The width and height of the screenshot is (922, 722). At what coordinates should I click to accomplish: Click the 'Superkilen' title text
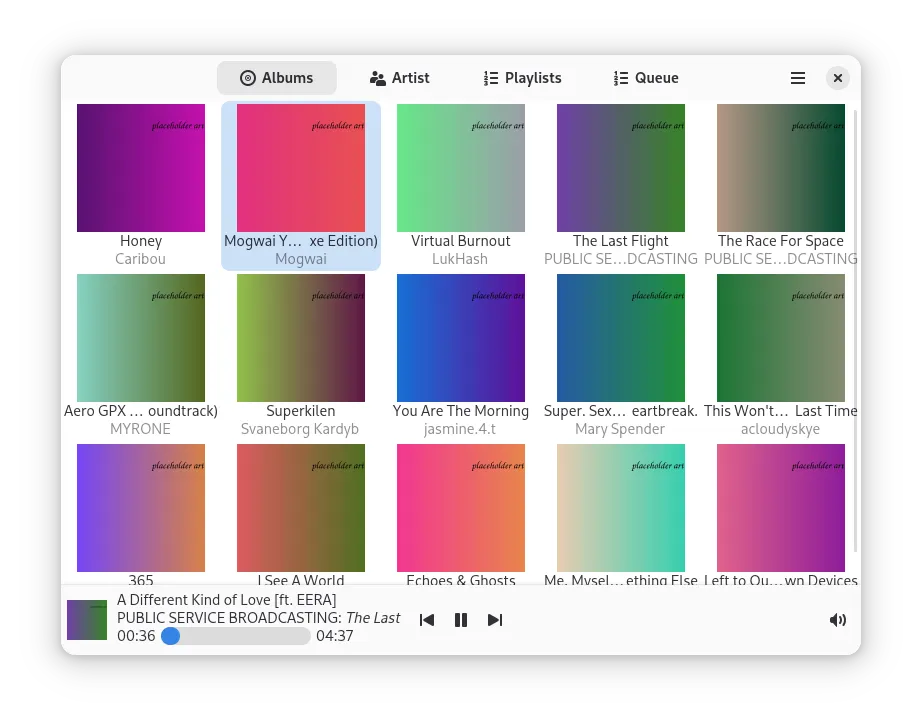[301, 411]
